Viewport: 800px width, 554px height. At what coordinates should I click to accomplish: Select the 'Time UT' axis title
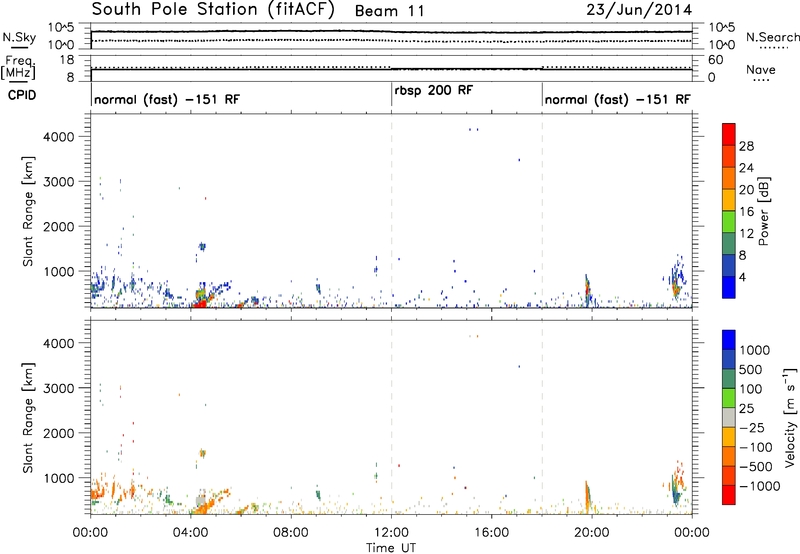391,548
